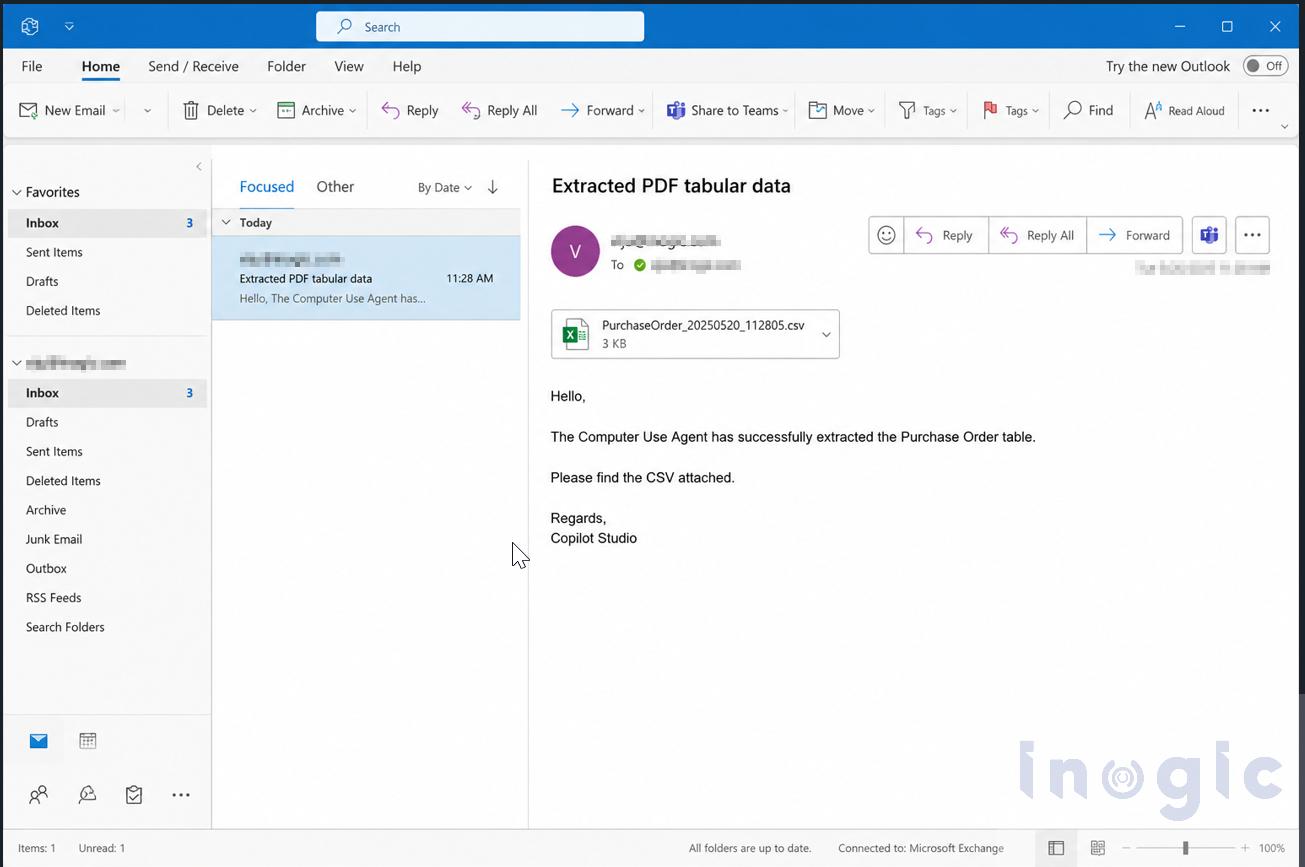
Task: Click Share to Teams icon
Action: pyautogui.click(x=676, y=110)
